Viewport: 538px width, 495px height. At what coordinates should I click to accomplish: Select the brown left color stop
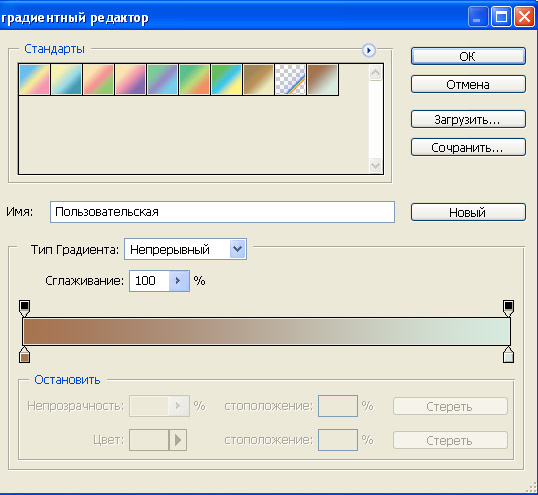coord(24,355)
